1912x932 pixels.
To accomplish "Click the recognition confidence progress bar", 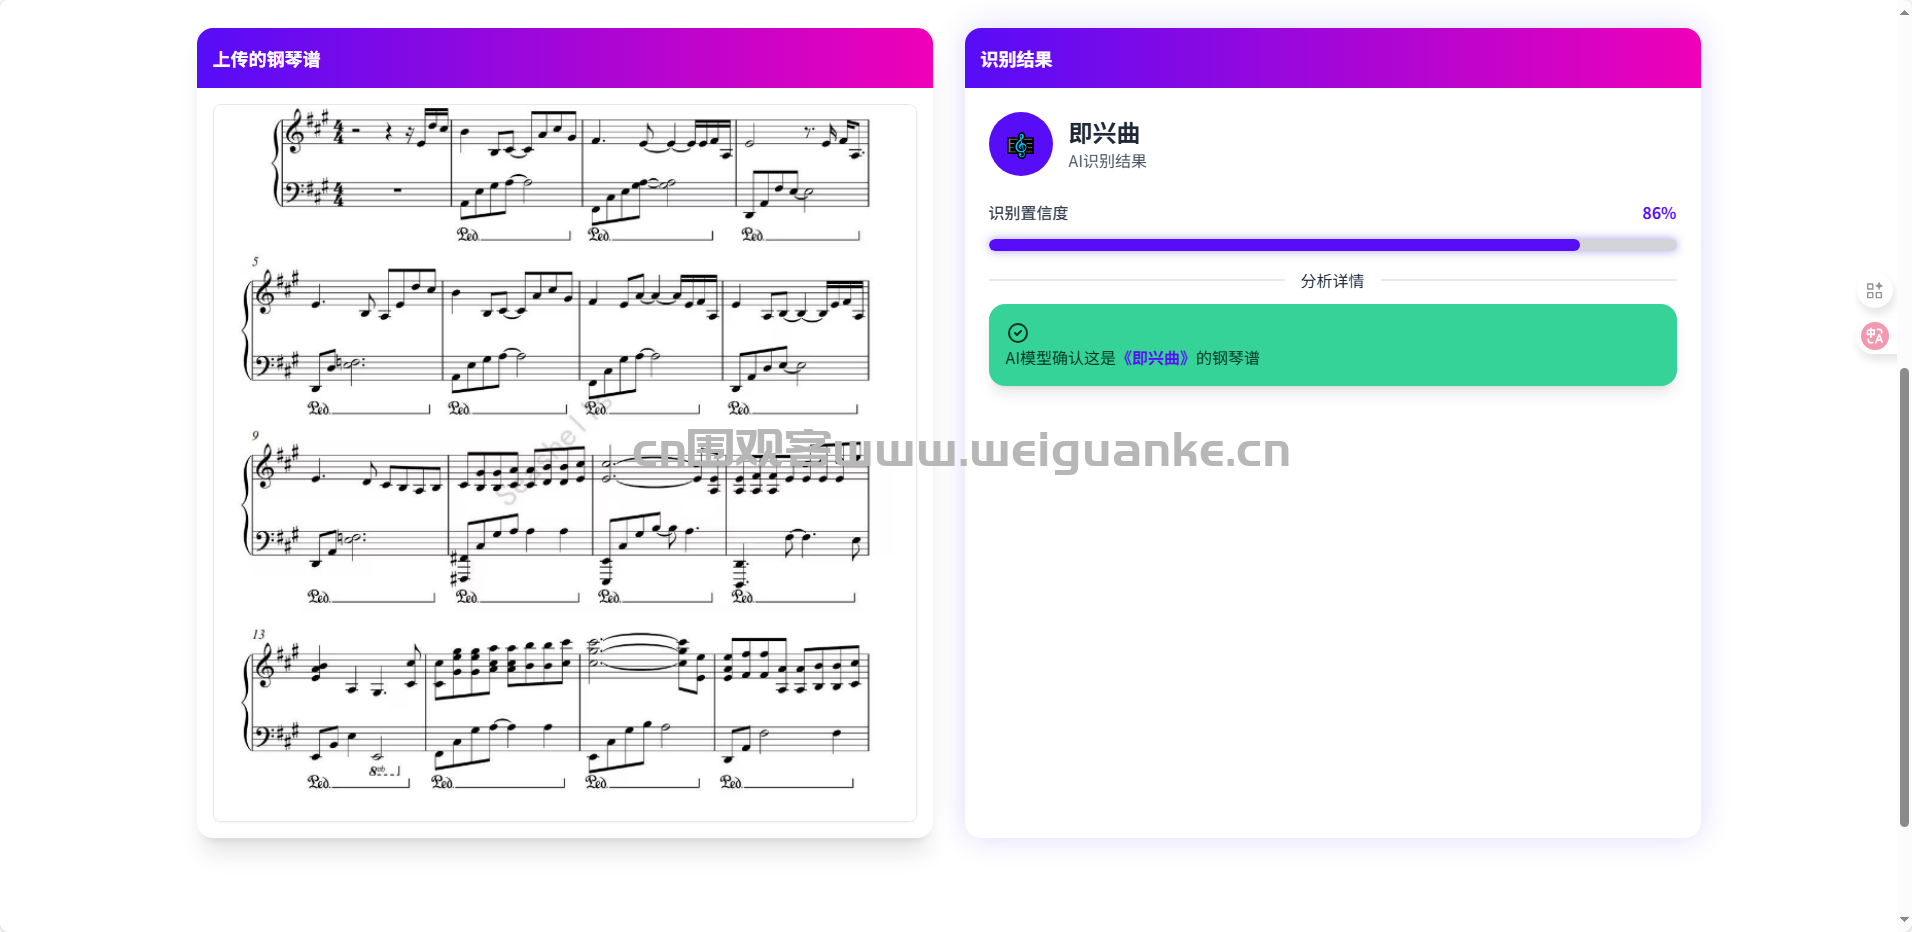I will pyautogui.click(x=1332, y=245).
